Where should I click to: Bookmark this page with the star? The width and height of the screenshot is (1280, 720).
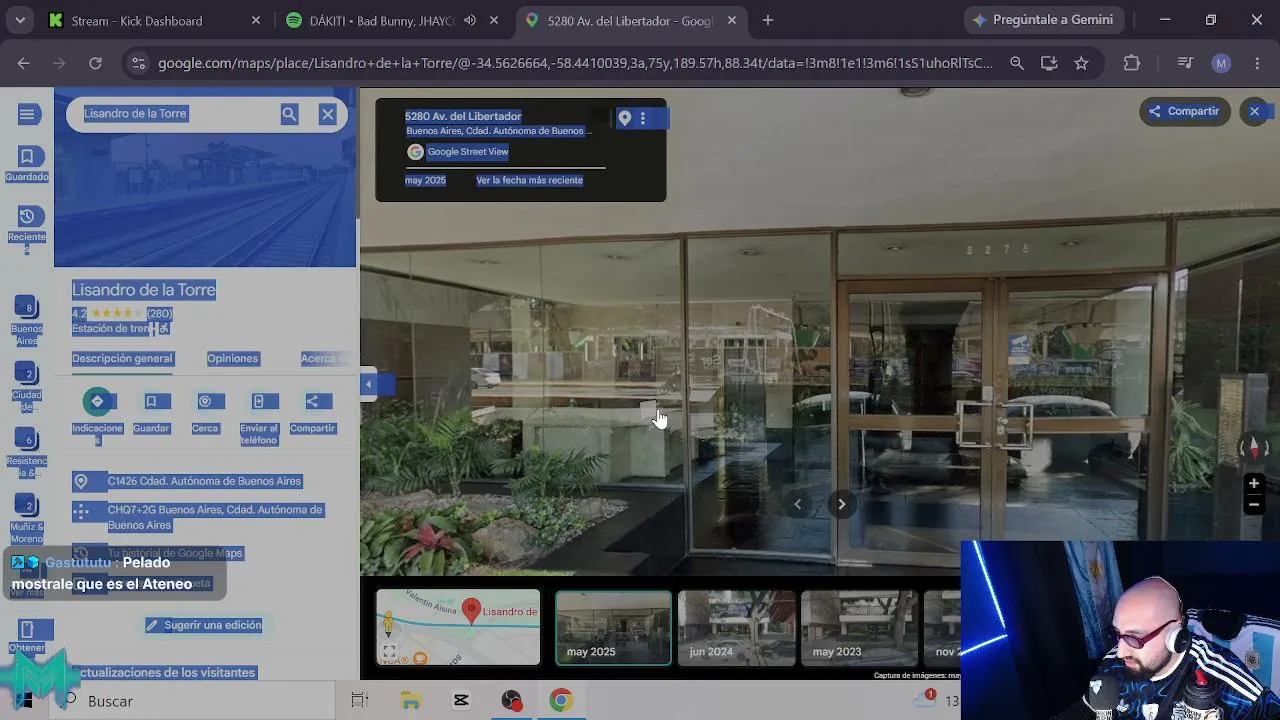[x=1081, y=63]
